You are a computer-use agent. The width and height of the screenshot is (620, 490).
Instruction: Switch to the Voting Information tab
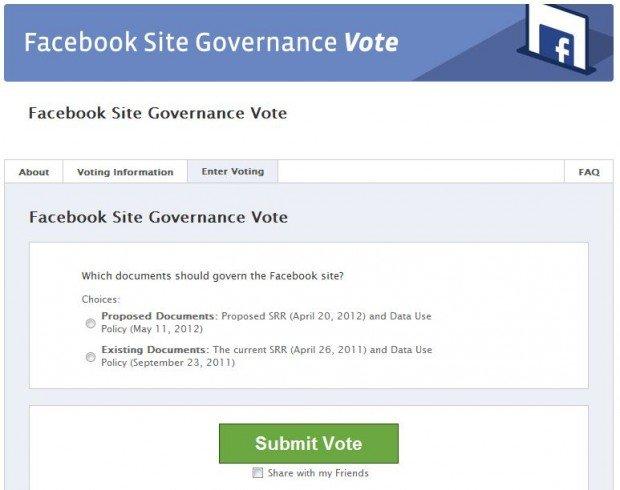pos(125,172)
